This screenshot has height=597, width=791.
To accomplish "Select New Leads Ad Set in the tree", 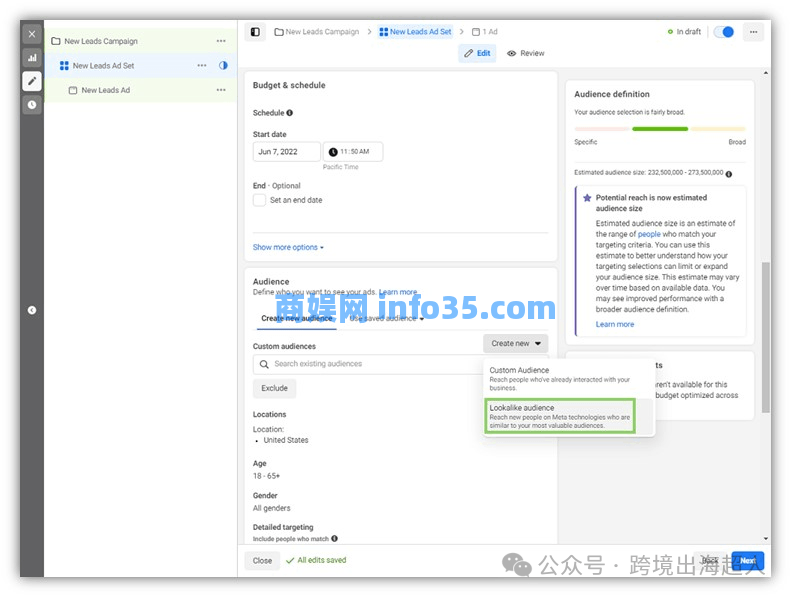I will [103, 66].
